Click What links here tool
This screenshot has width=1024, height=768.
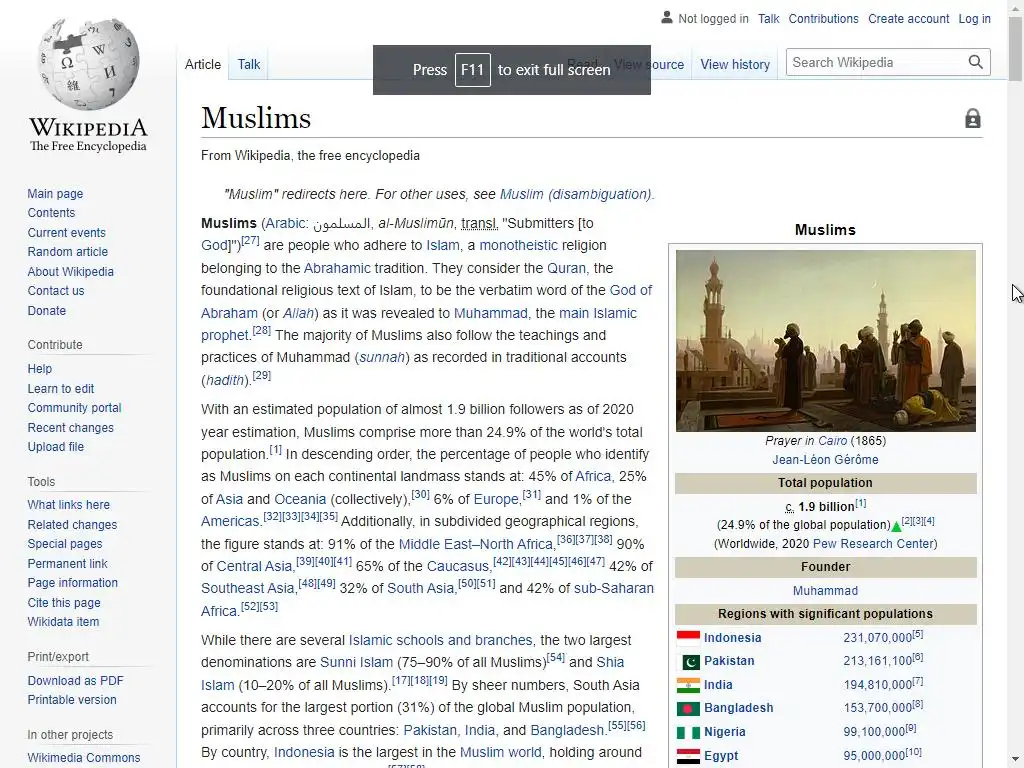click(69, 505)
